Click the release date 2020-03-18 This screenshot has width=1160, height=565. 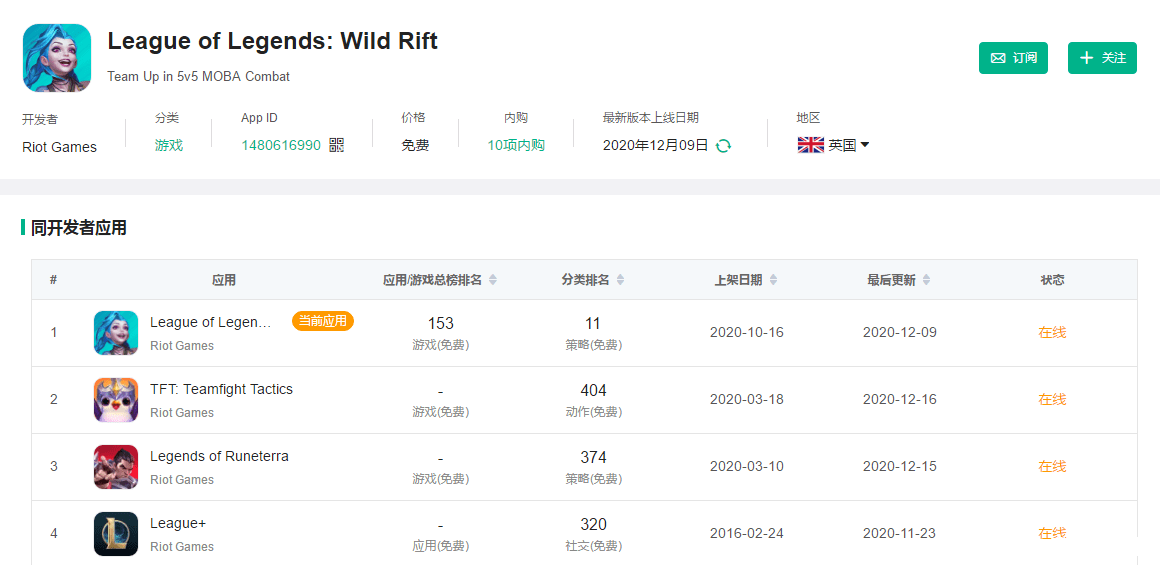pos(746,399)
